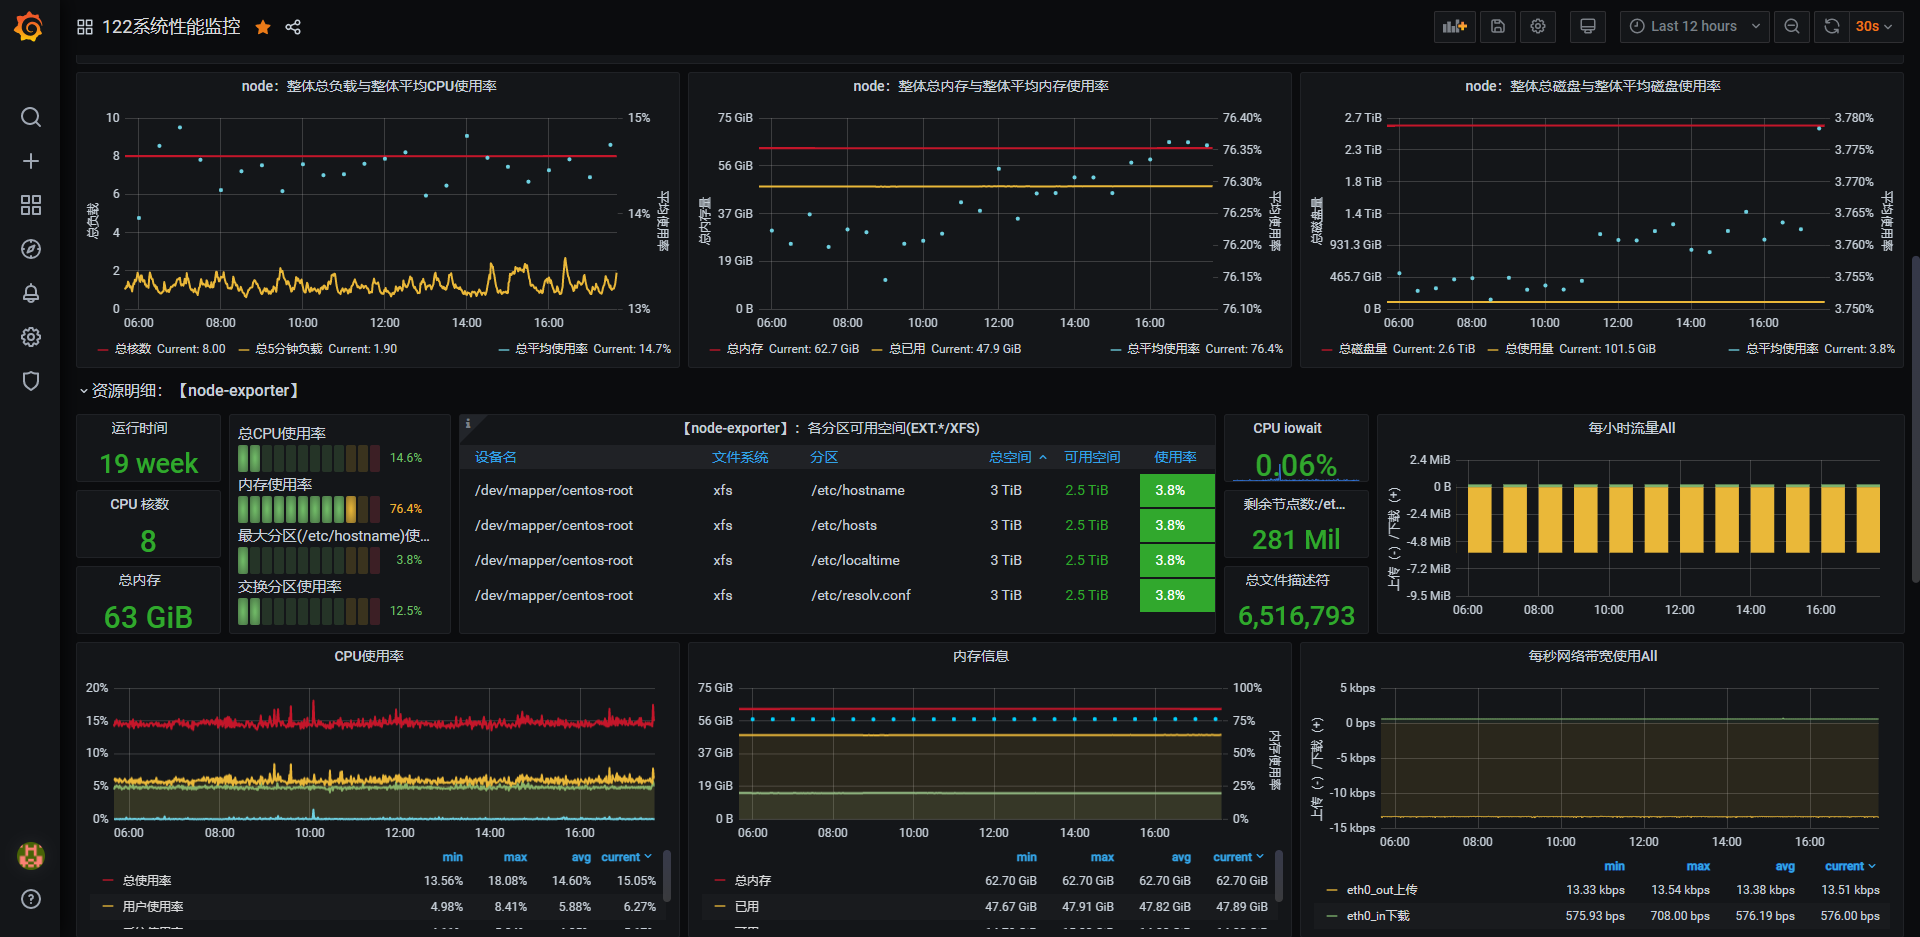This screenshot has height=937, width=1920.
Task: Open the CPU 核数 panel title menu
Action: 139,504
